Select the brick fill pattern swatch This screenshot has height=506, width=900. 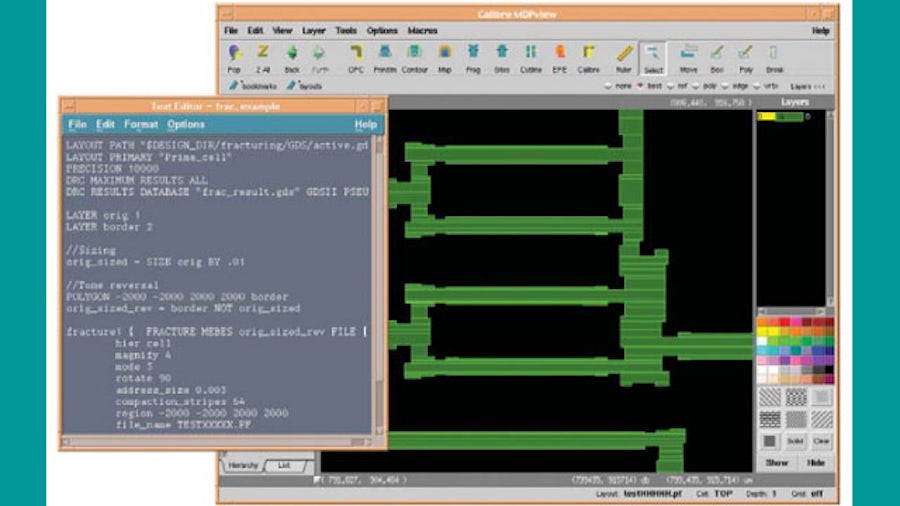point(770,419)
